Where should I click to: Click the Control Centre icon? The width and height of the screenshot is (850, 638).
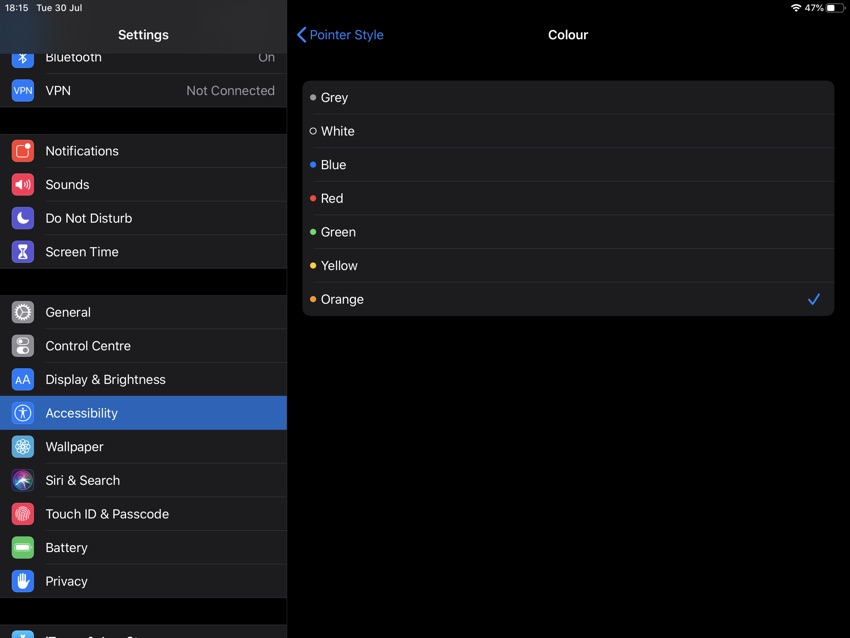(23, 345)
